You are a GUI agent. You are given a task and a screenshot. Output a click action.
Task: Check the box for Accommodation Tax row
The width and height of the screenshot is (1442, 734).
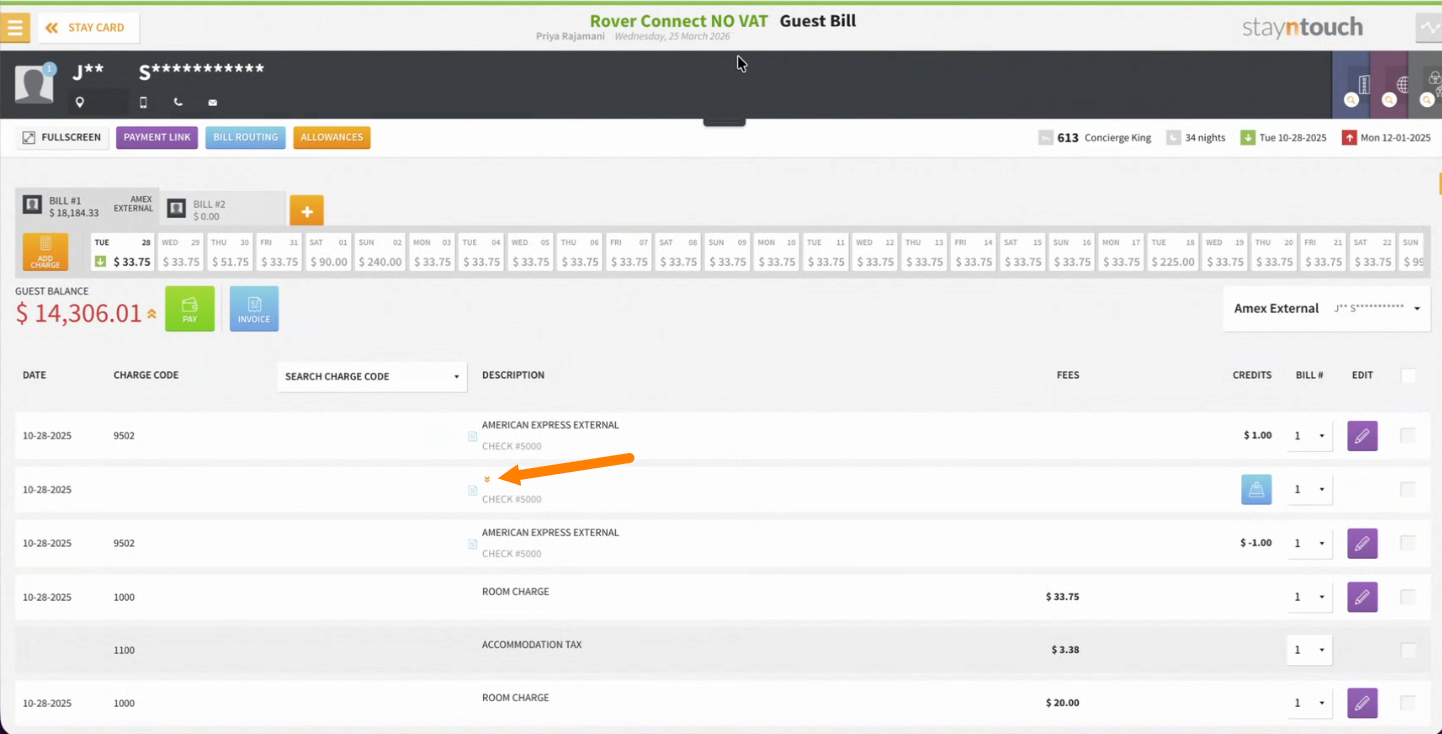pos(1408,650)
